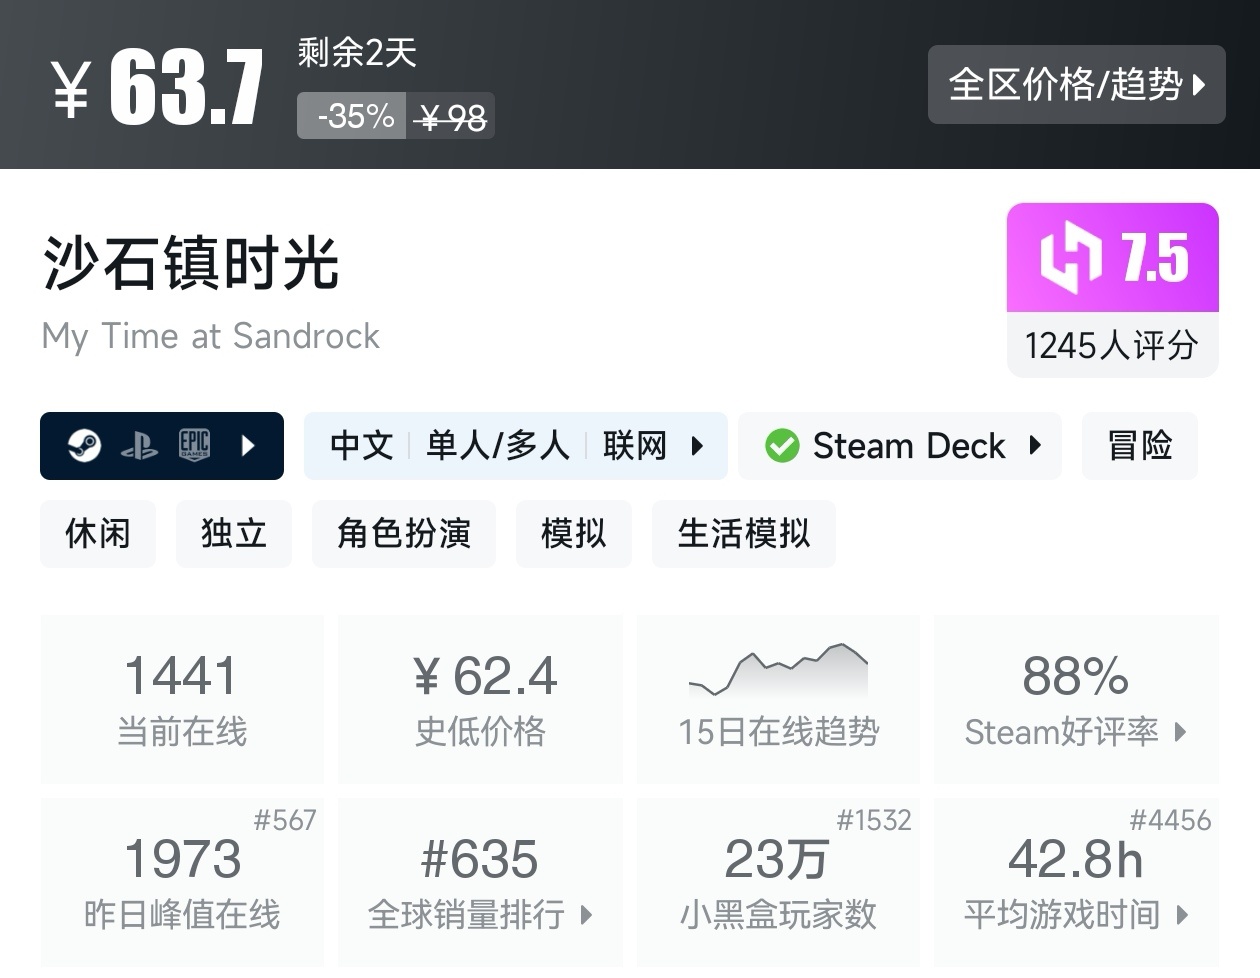Click the 联网 online label
The image size is (1260, 978).
point(635,445)
